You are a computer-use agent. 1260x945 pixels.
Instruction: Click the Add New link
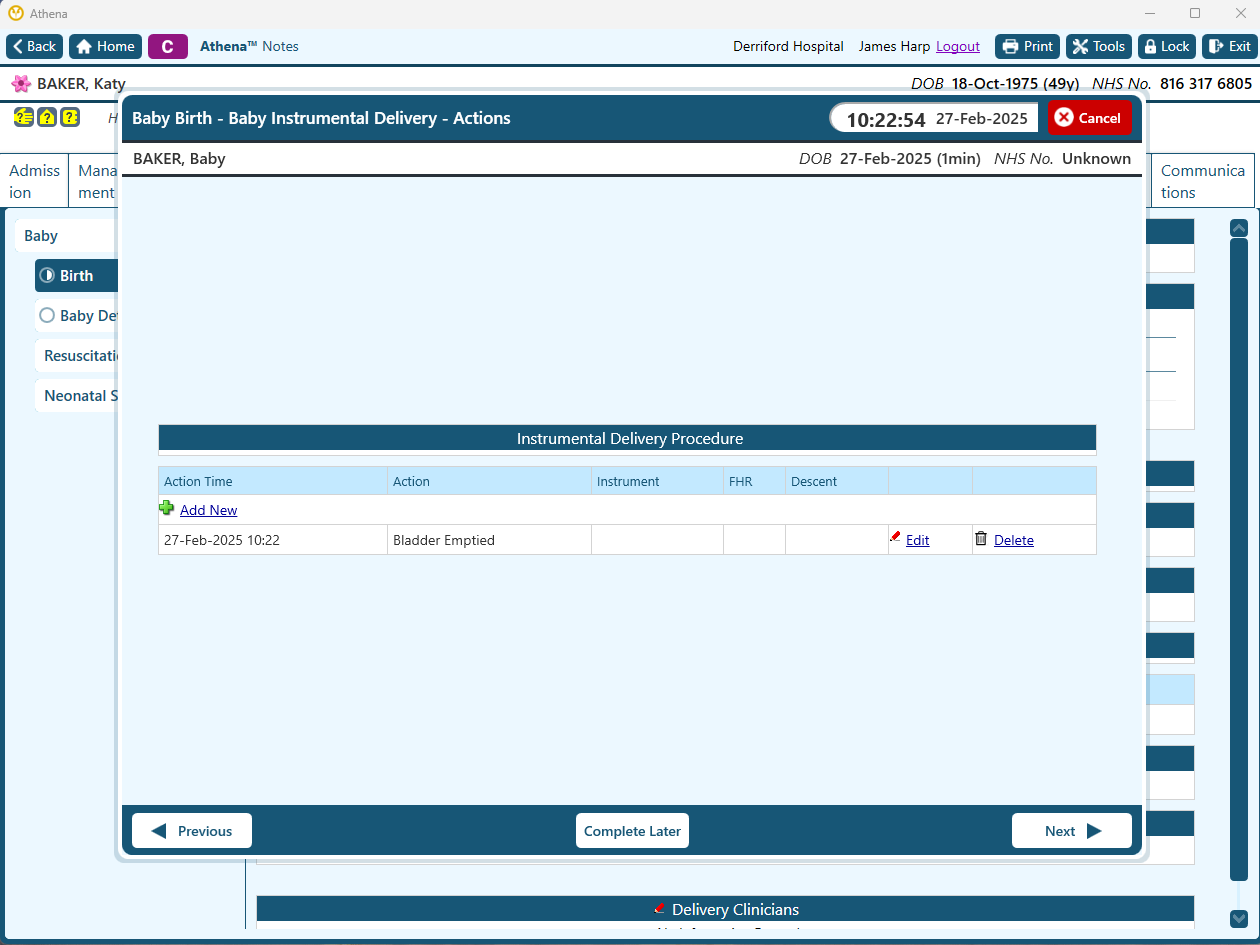pos(208,510)
